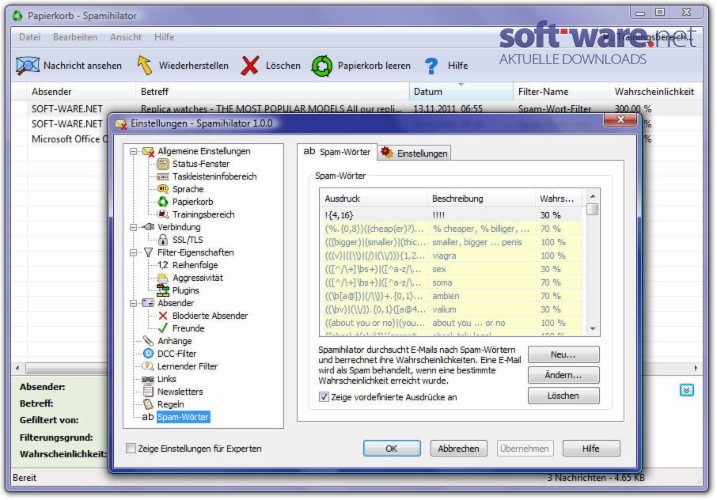This screenshot has width=717, height=500.
Task: Select the Anhänge paperclip icon
Action: [148, 341]
